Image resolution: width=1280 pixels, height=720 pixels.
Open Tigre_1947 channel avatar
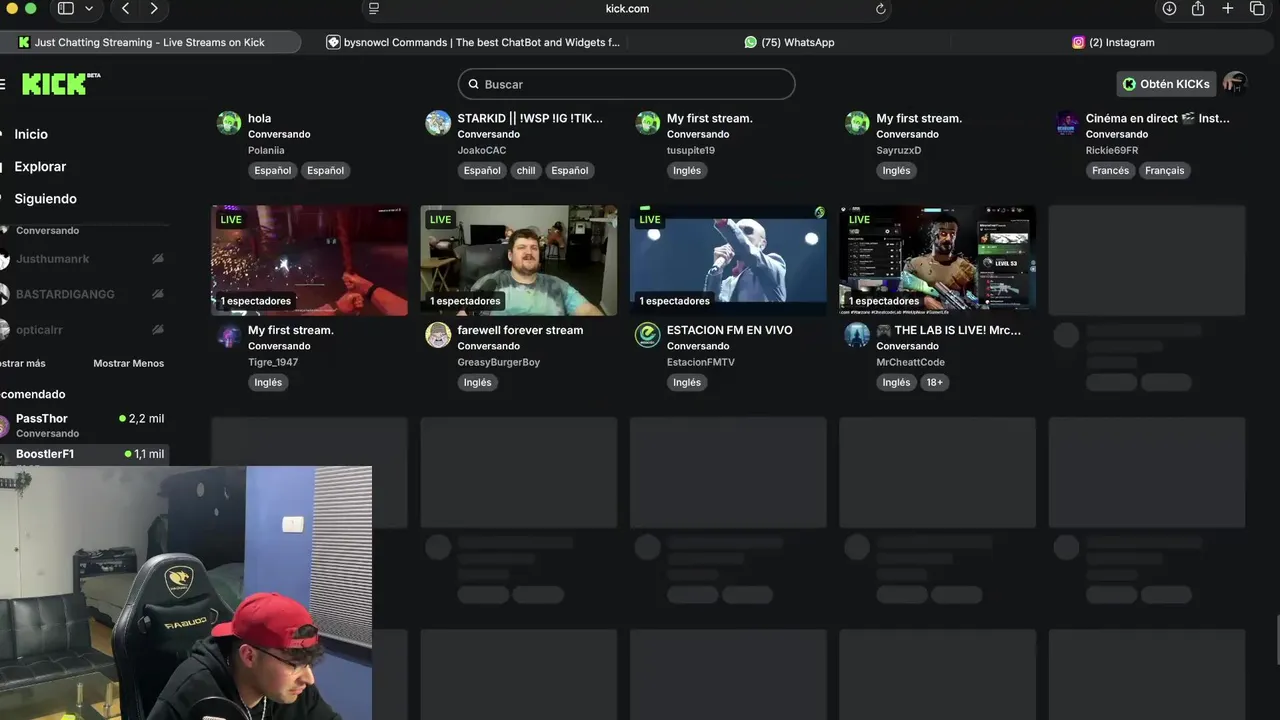pyautogui.click(x=229, y=335)
